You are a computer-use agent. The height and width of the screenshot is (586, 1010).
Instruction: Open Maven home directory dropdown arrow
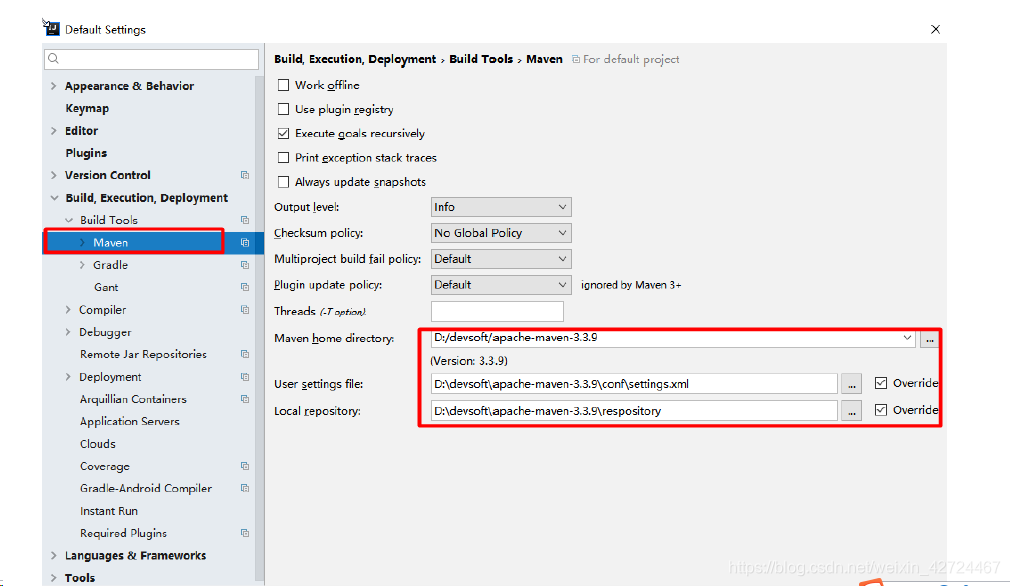(907, 337)
